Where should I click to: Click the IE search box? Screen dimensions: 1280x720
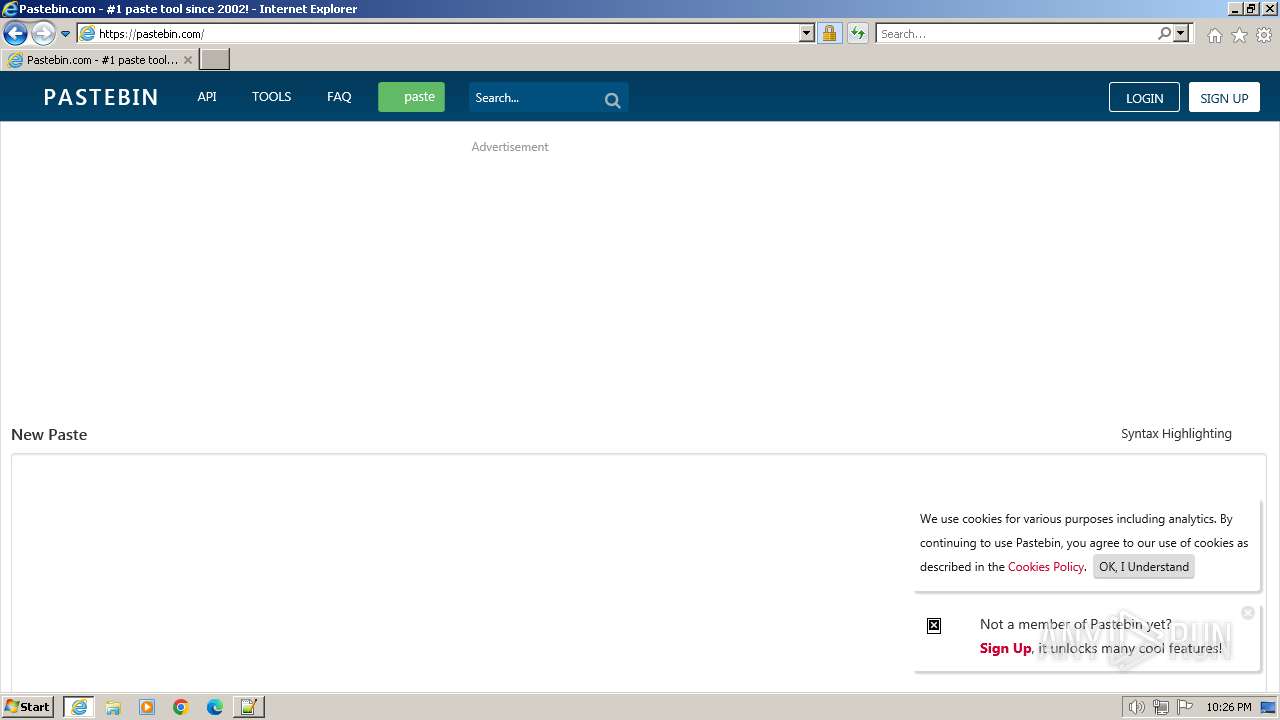point(1015,33)
